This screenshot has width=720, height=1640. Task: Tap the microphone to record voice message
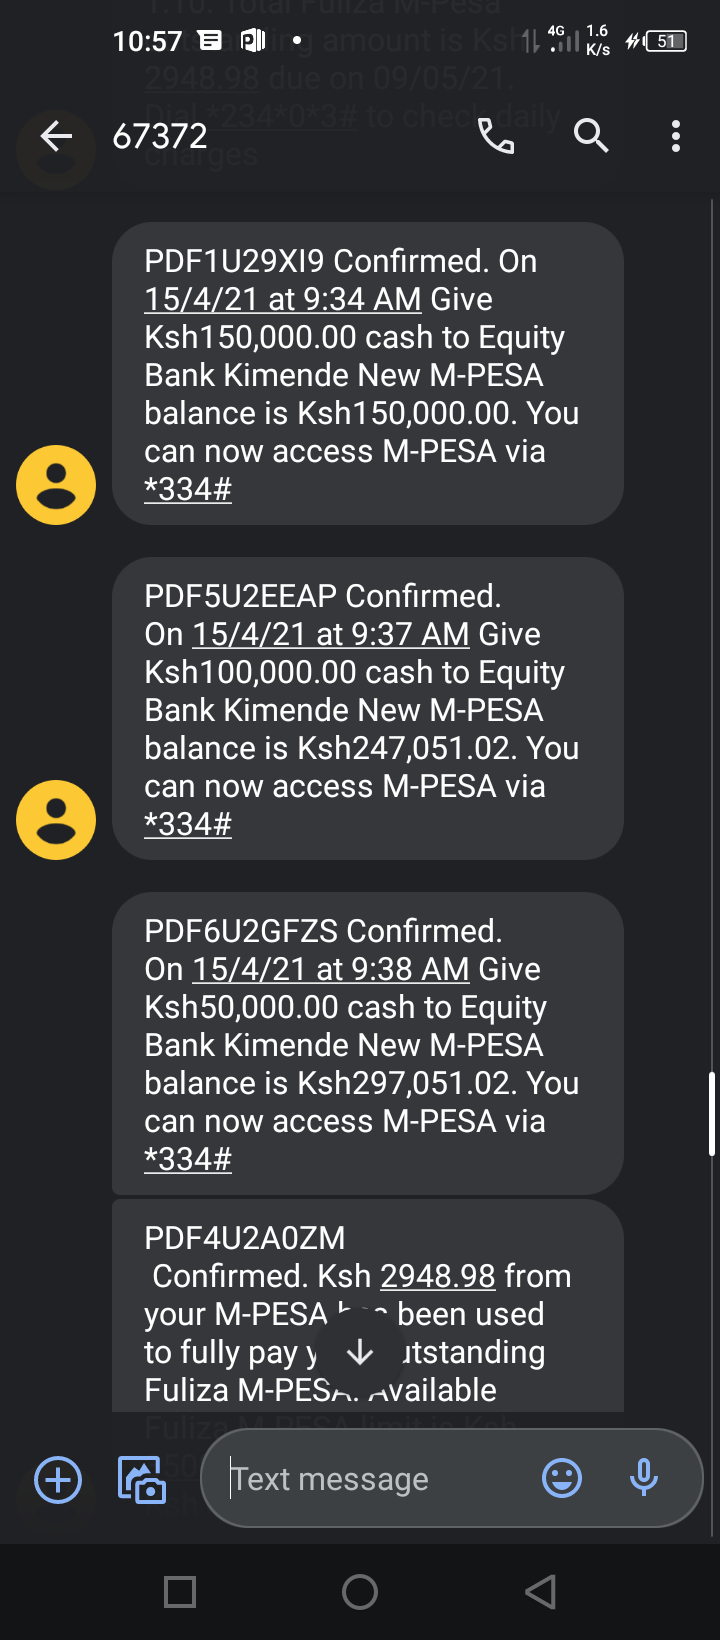644,1478
